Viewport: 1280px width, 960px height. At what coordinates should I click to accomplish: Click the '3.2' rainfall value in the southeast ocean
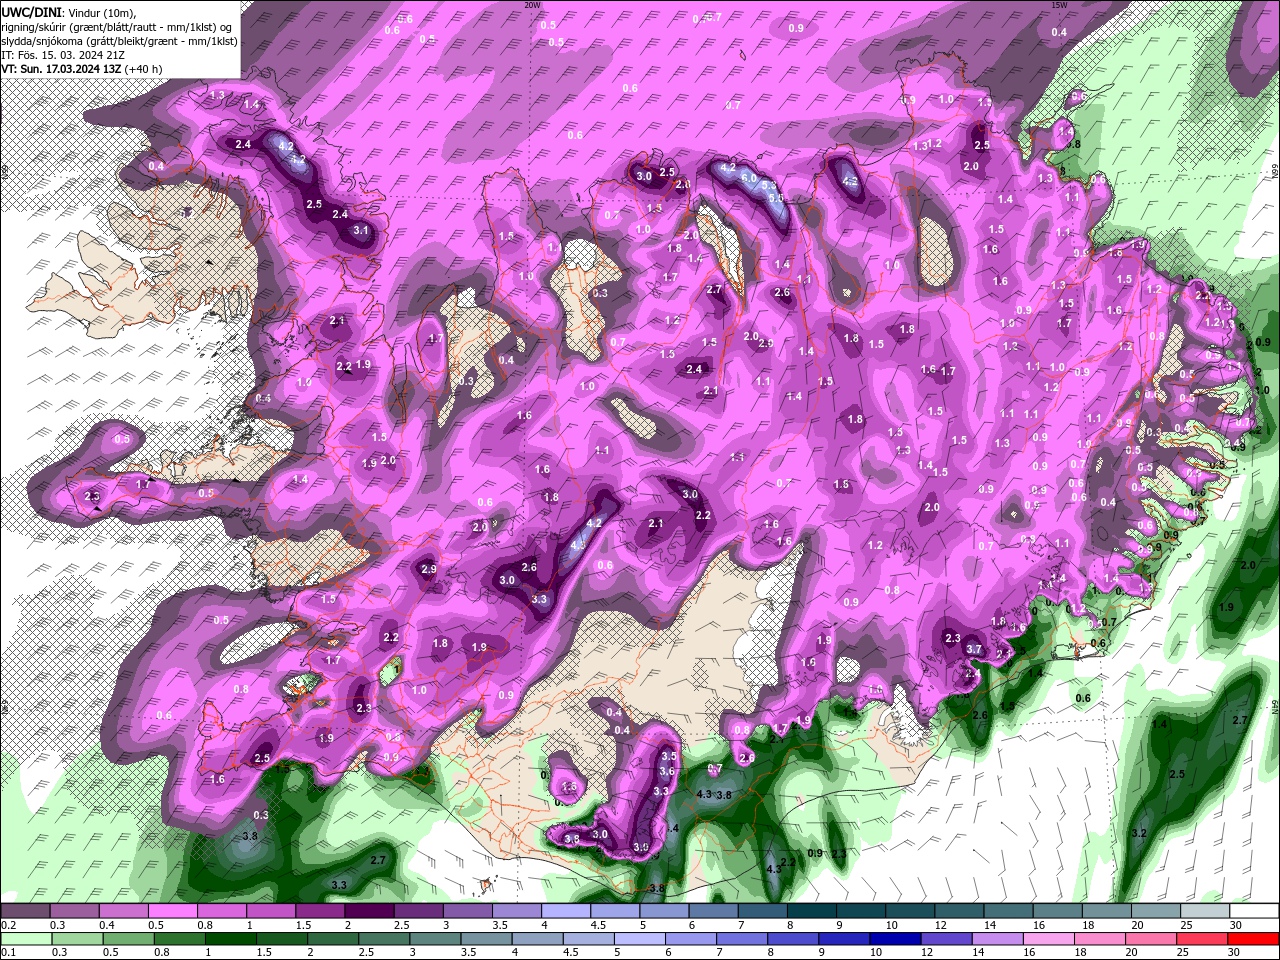pyautogui.click(x=1139, y=833)
